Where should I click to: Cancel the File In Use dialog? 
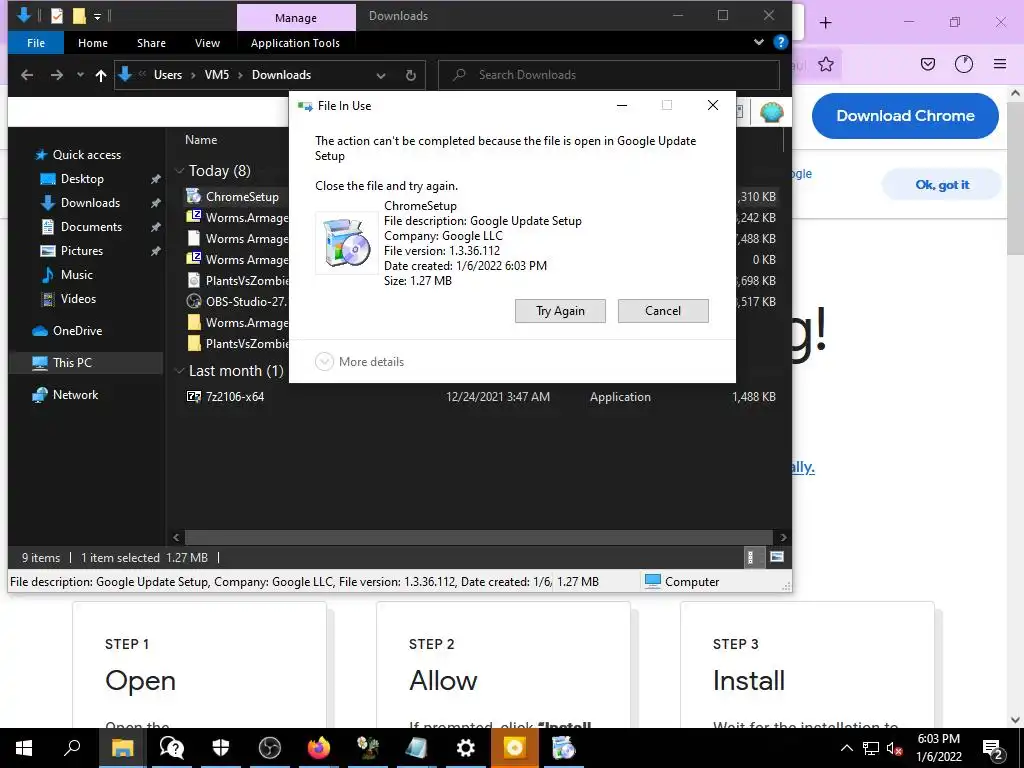(x=663, y=311)
